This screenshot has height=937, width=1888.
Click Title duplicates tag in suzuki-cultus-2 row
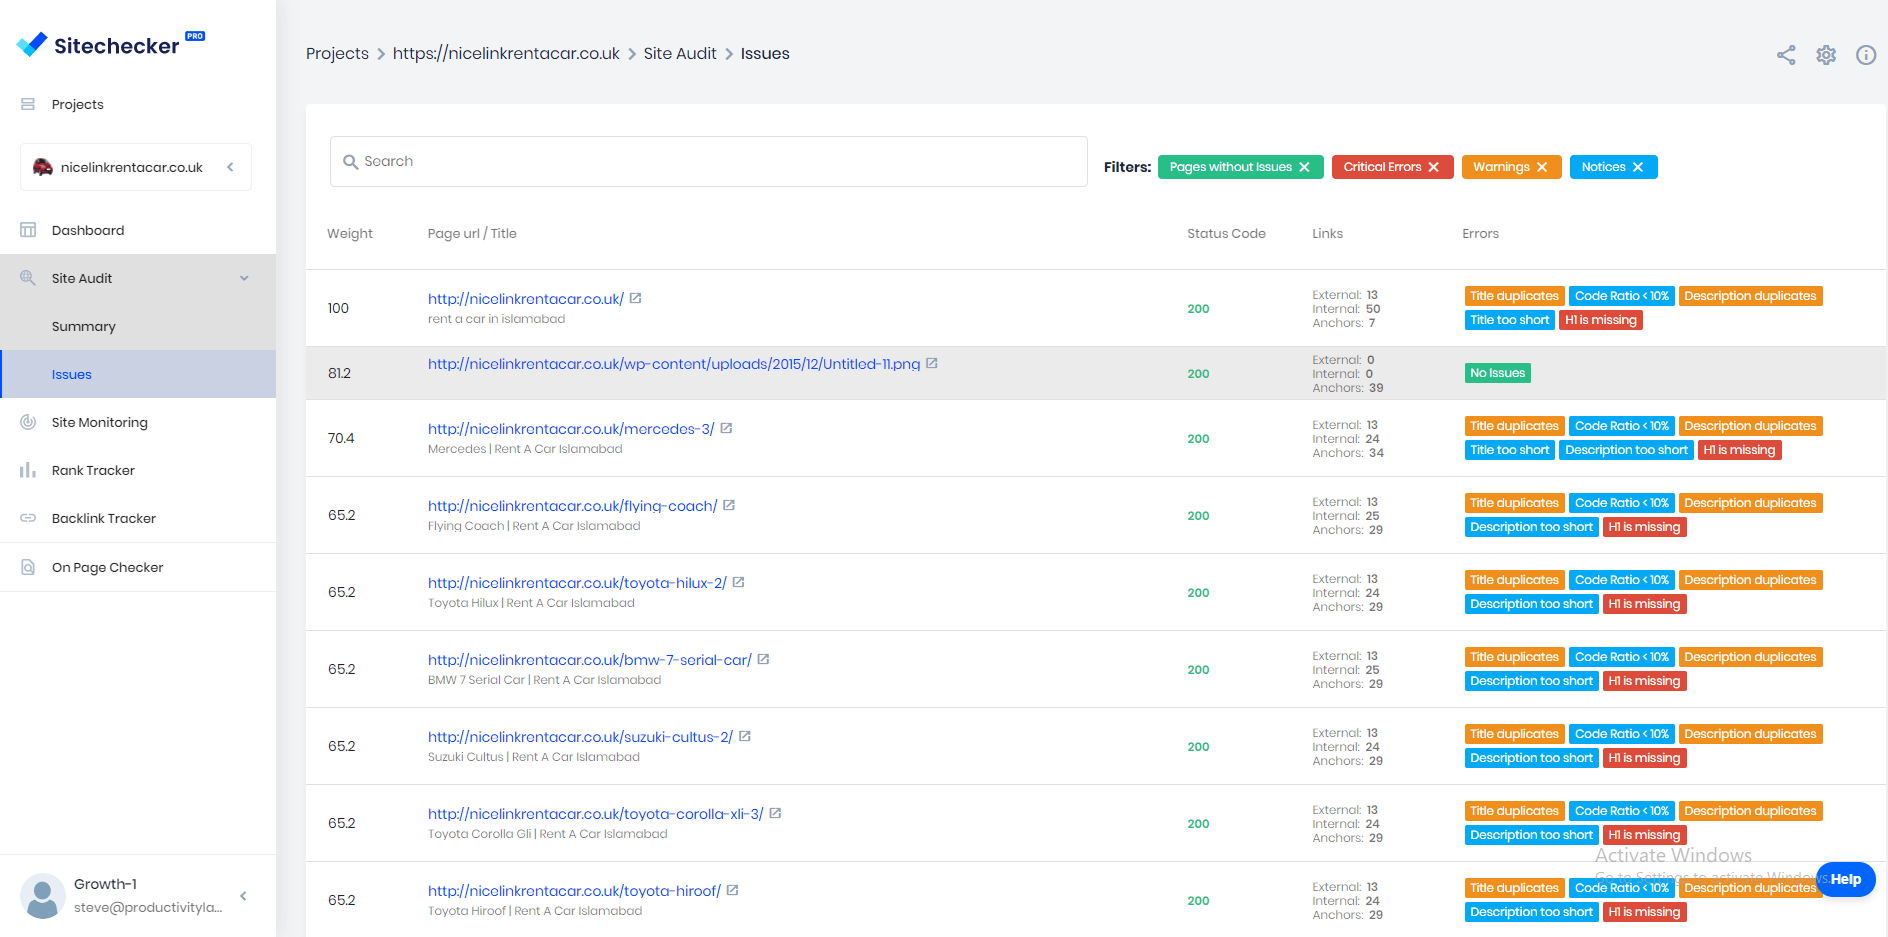(x=1514, y=734)
